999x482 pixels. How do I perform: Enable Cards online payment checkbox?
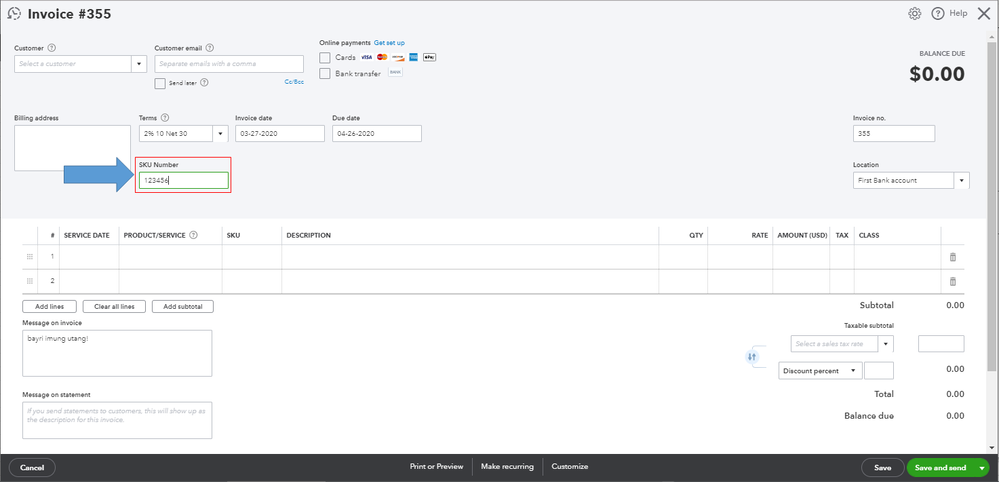pyautogui.click(x=325, y=57)
